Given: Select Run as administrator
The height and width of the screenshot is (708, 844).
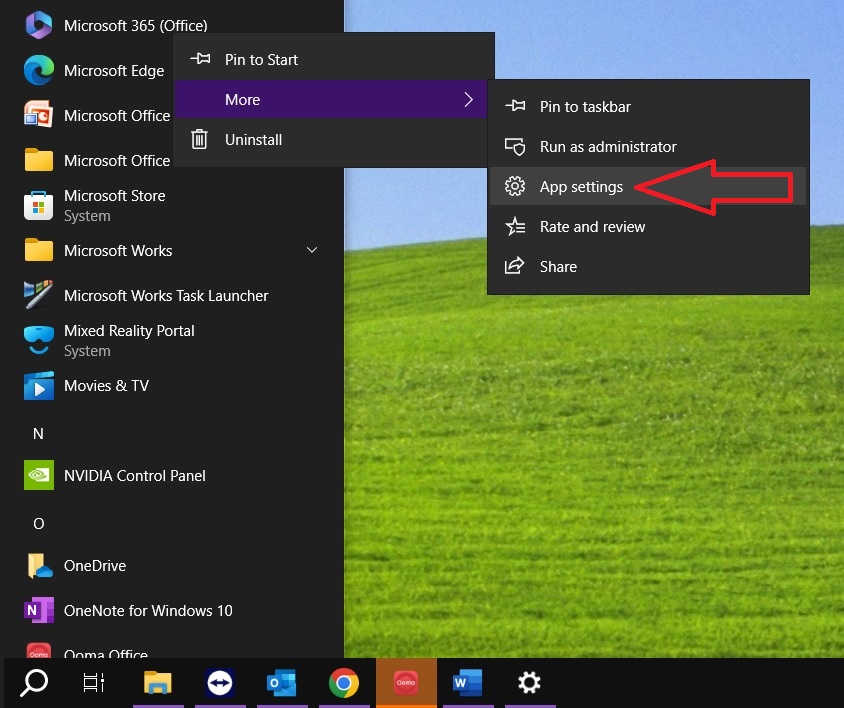Looking at the screenshot, I should (x=648, y=146).
